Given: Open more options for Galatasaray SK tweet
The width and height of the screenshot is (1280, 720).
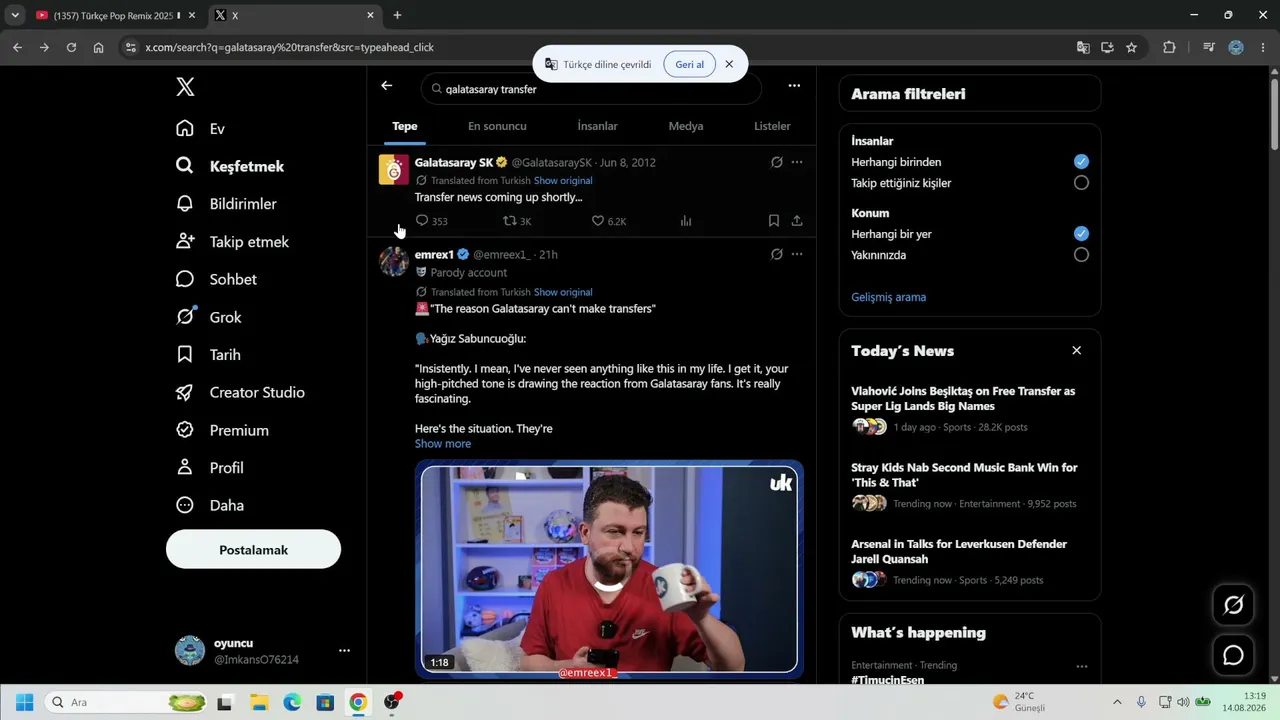Looking at the screenshot, I should (797, 162).
